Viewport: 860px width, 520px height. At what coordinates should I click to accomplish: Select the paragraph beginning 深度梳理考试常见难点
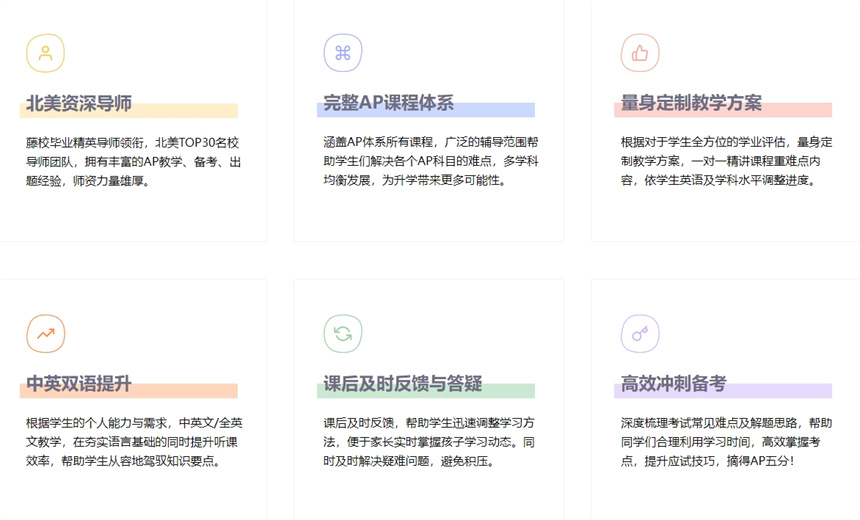click(x=726, y=442)
